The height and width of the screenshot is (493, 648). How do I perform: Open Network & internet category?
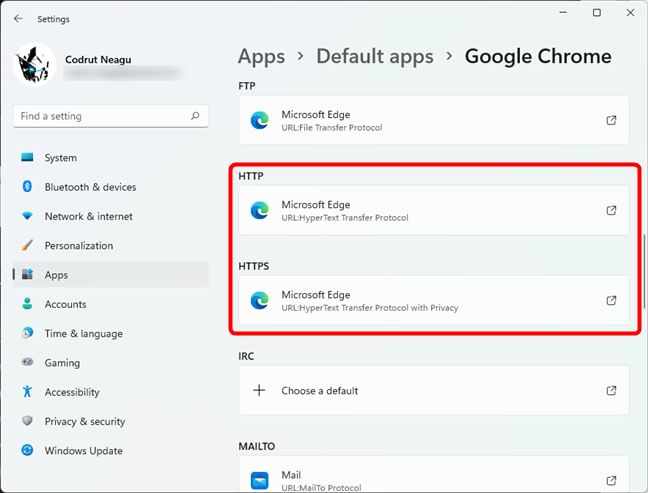point(110,216)
